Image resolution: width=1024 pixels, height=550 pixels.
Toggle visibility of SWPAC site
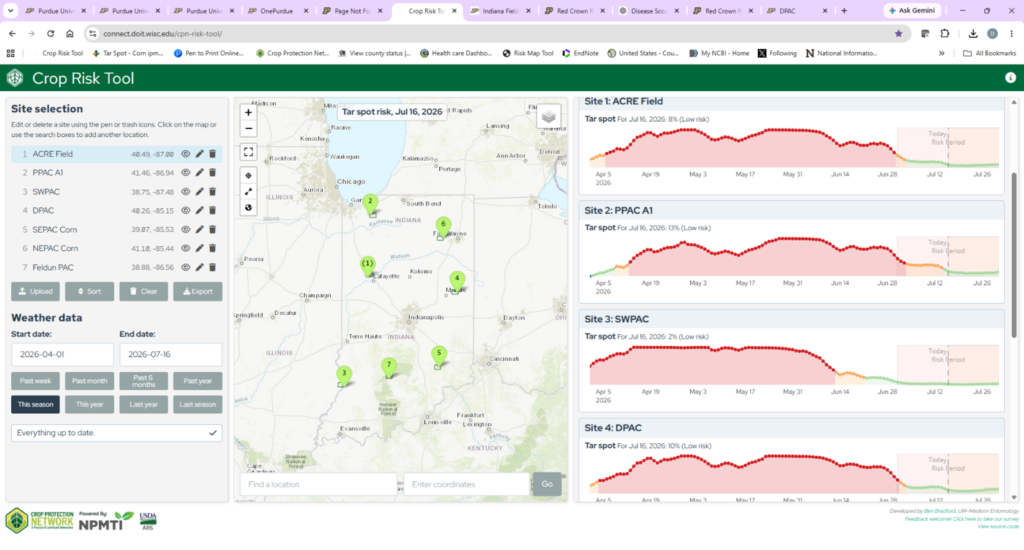[x=185, y=192]
